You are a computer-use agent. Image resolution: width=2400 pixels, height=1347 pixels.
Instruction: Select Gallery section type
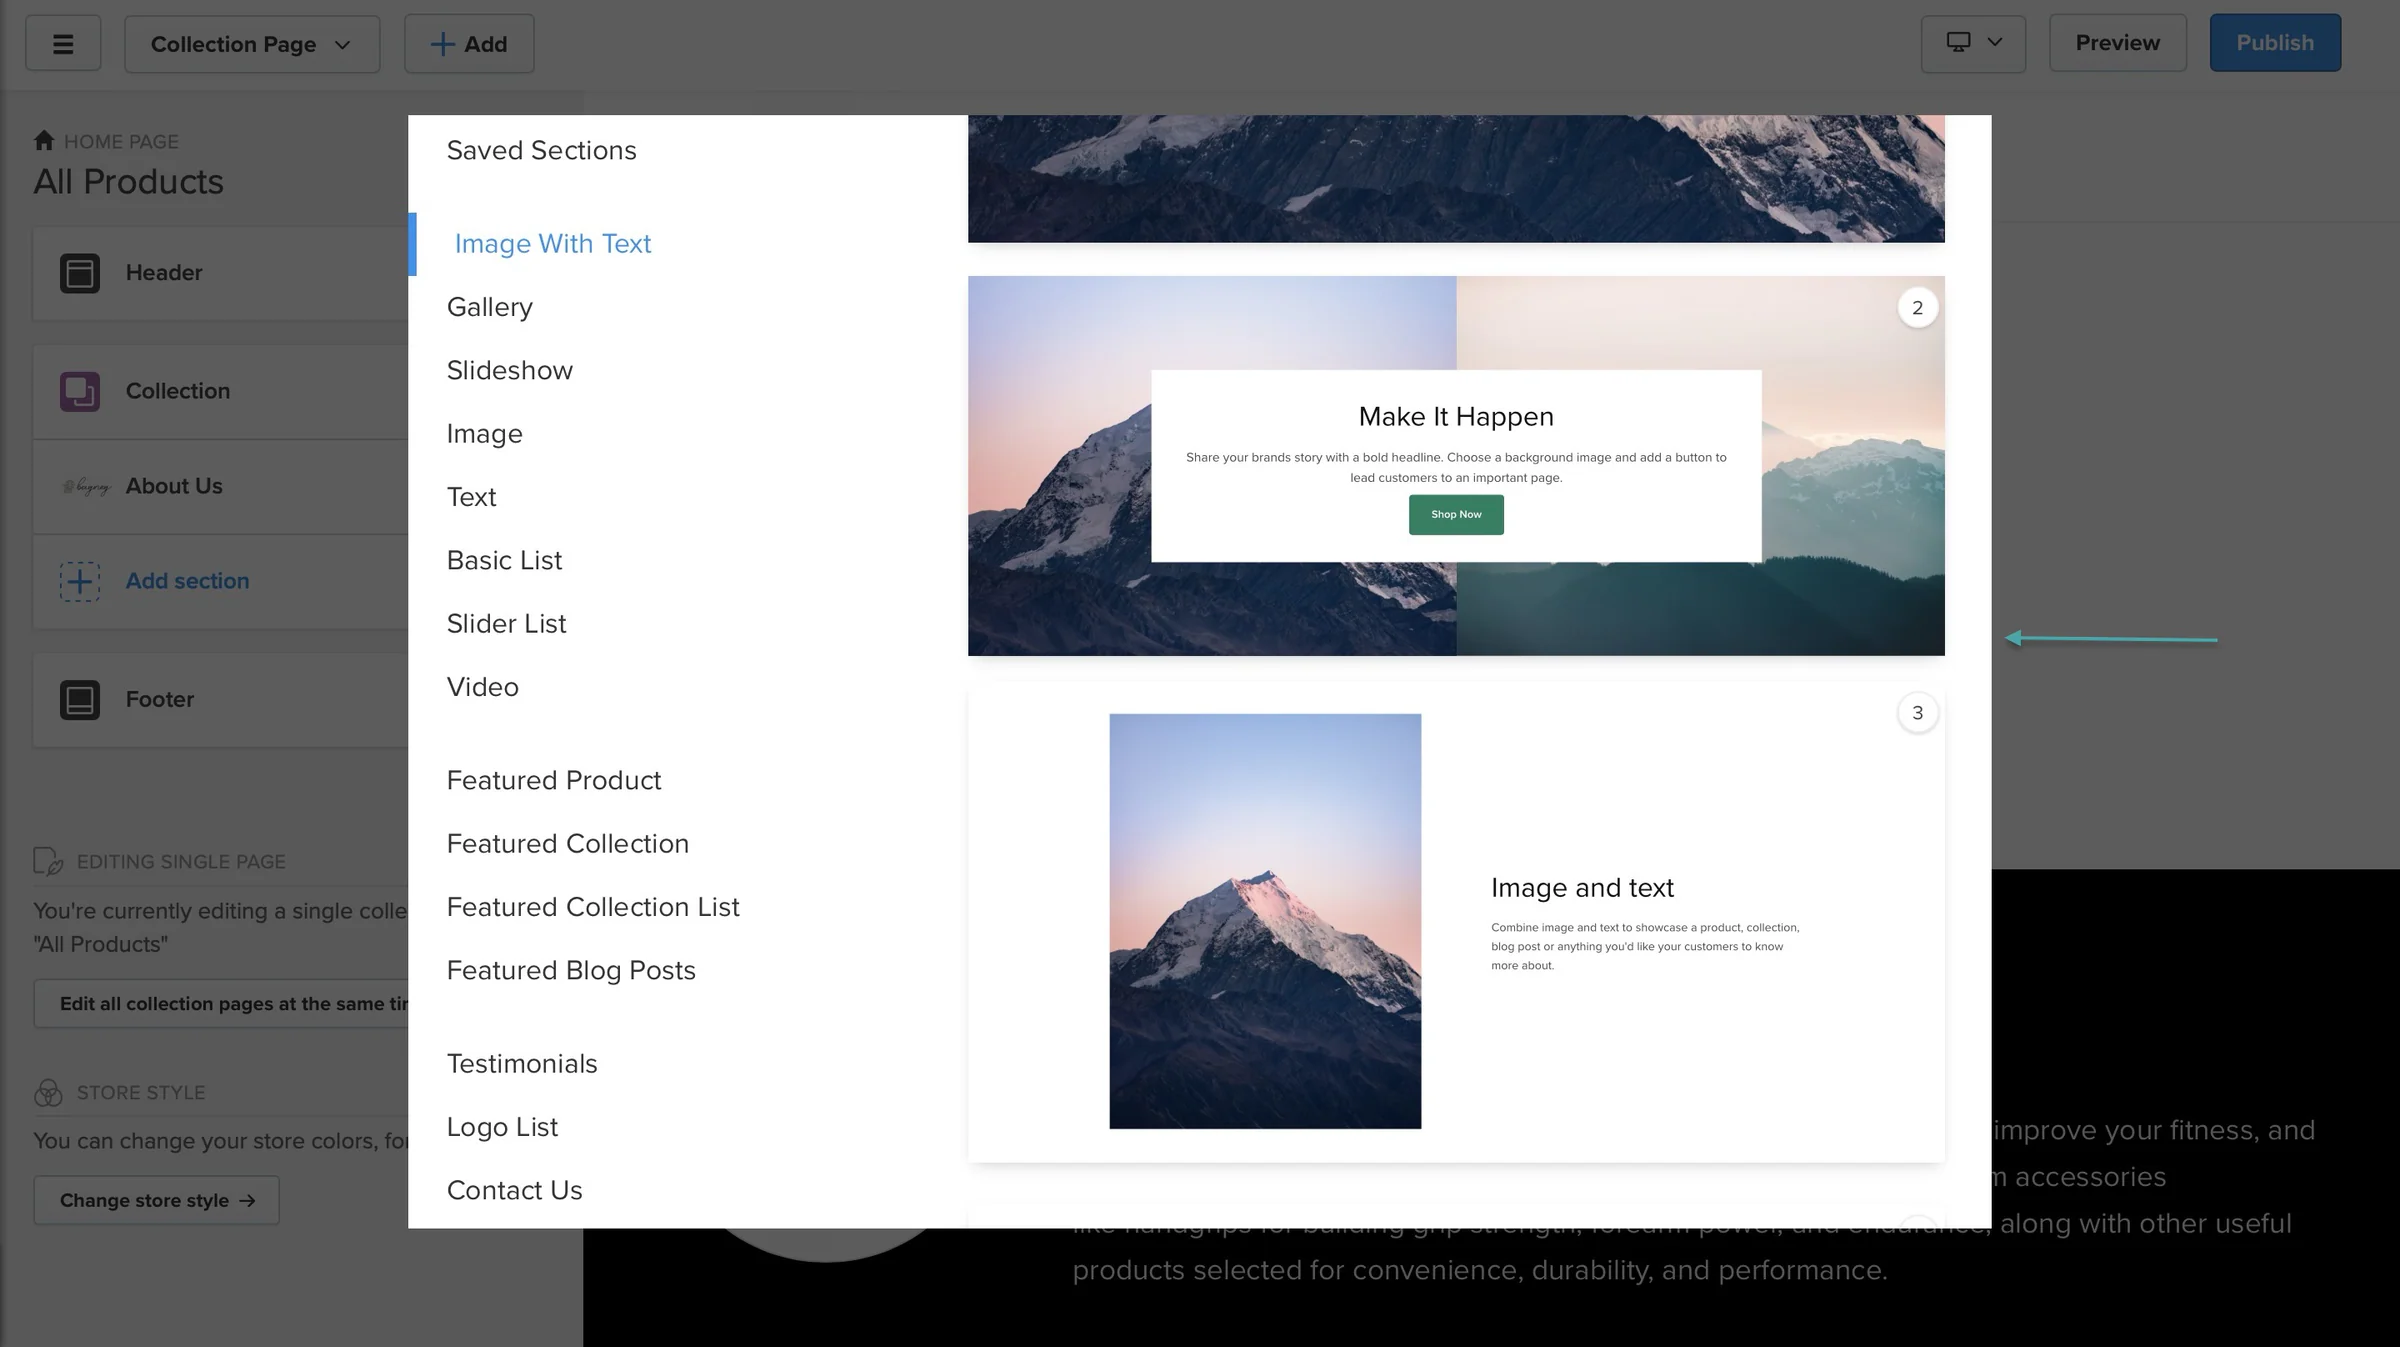coord(489,307)
